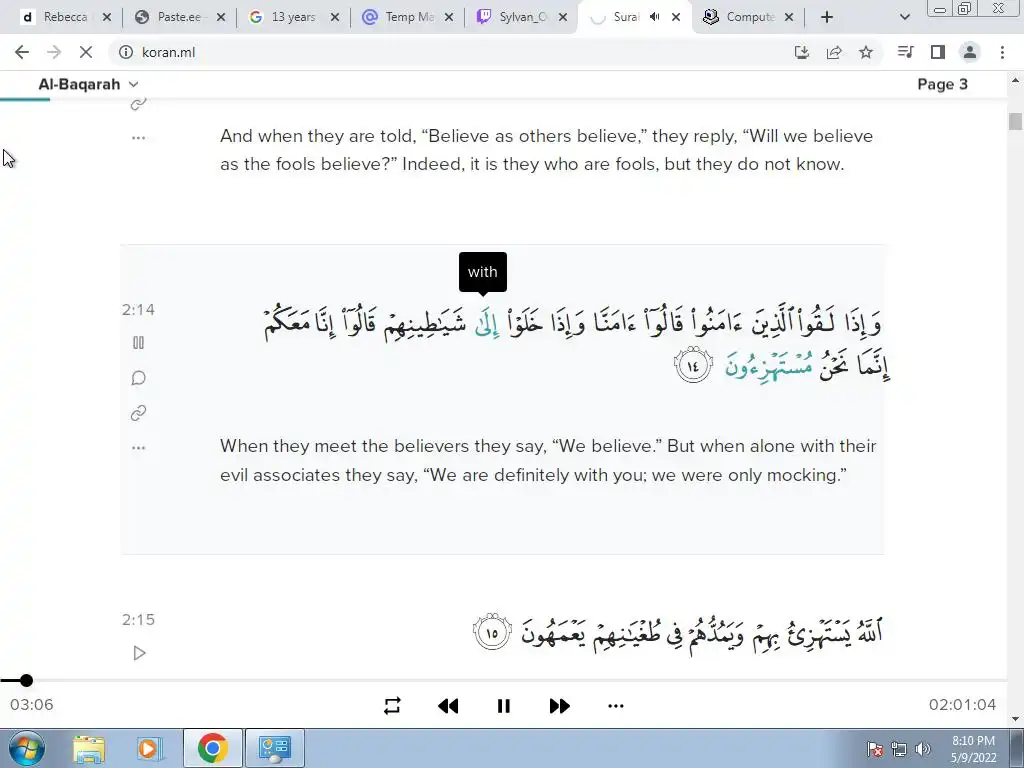
Task: Open tafsir comment icon for verse 2:14
Action: tap(138, 378)
